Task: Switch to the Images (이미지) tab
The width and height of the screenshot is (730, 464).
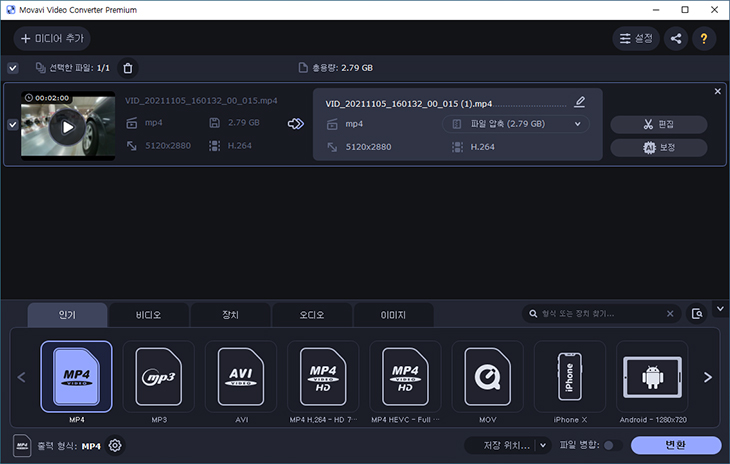Action: pyautogui.click(x=393, y=315)
